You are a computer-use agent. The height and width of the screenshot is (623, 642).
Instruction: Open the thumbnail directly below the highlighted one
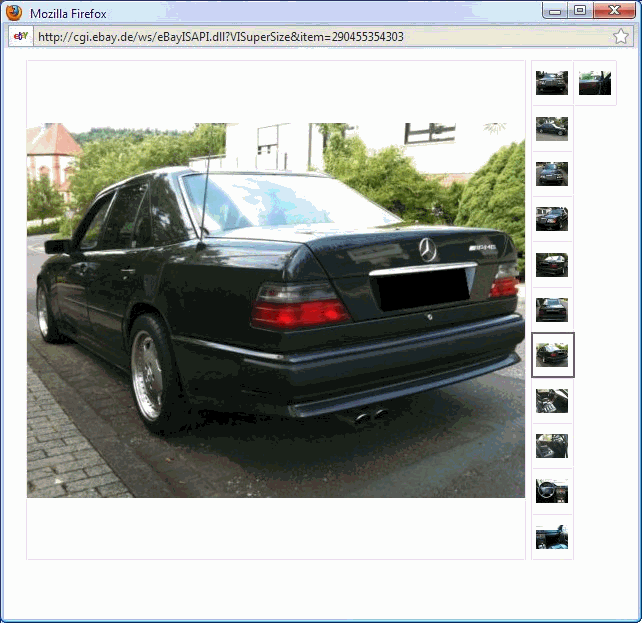tap(551, 401)
